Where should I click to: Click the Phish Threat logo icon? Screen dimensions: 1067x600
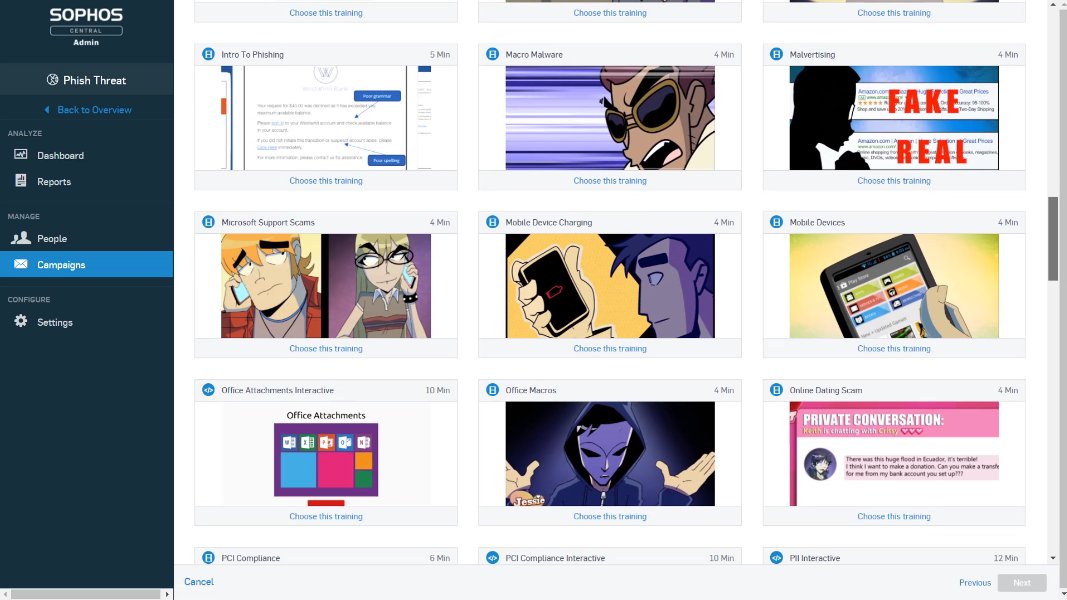pyautogui.click(x=52, y=80)
